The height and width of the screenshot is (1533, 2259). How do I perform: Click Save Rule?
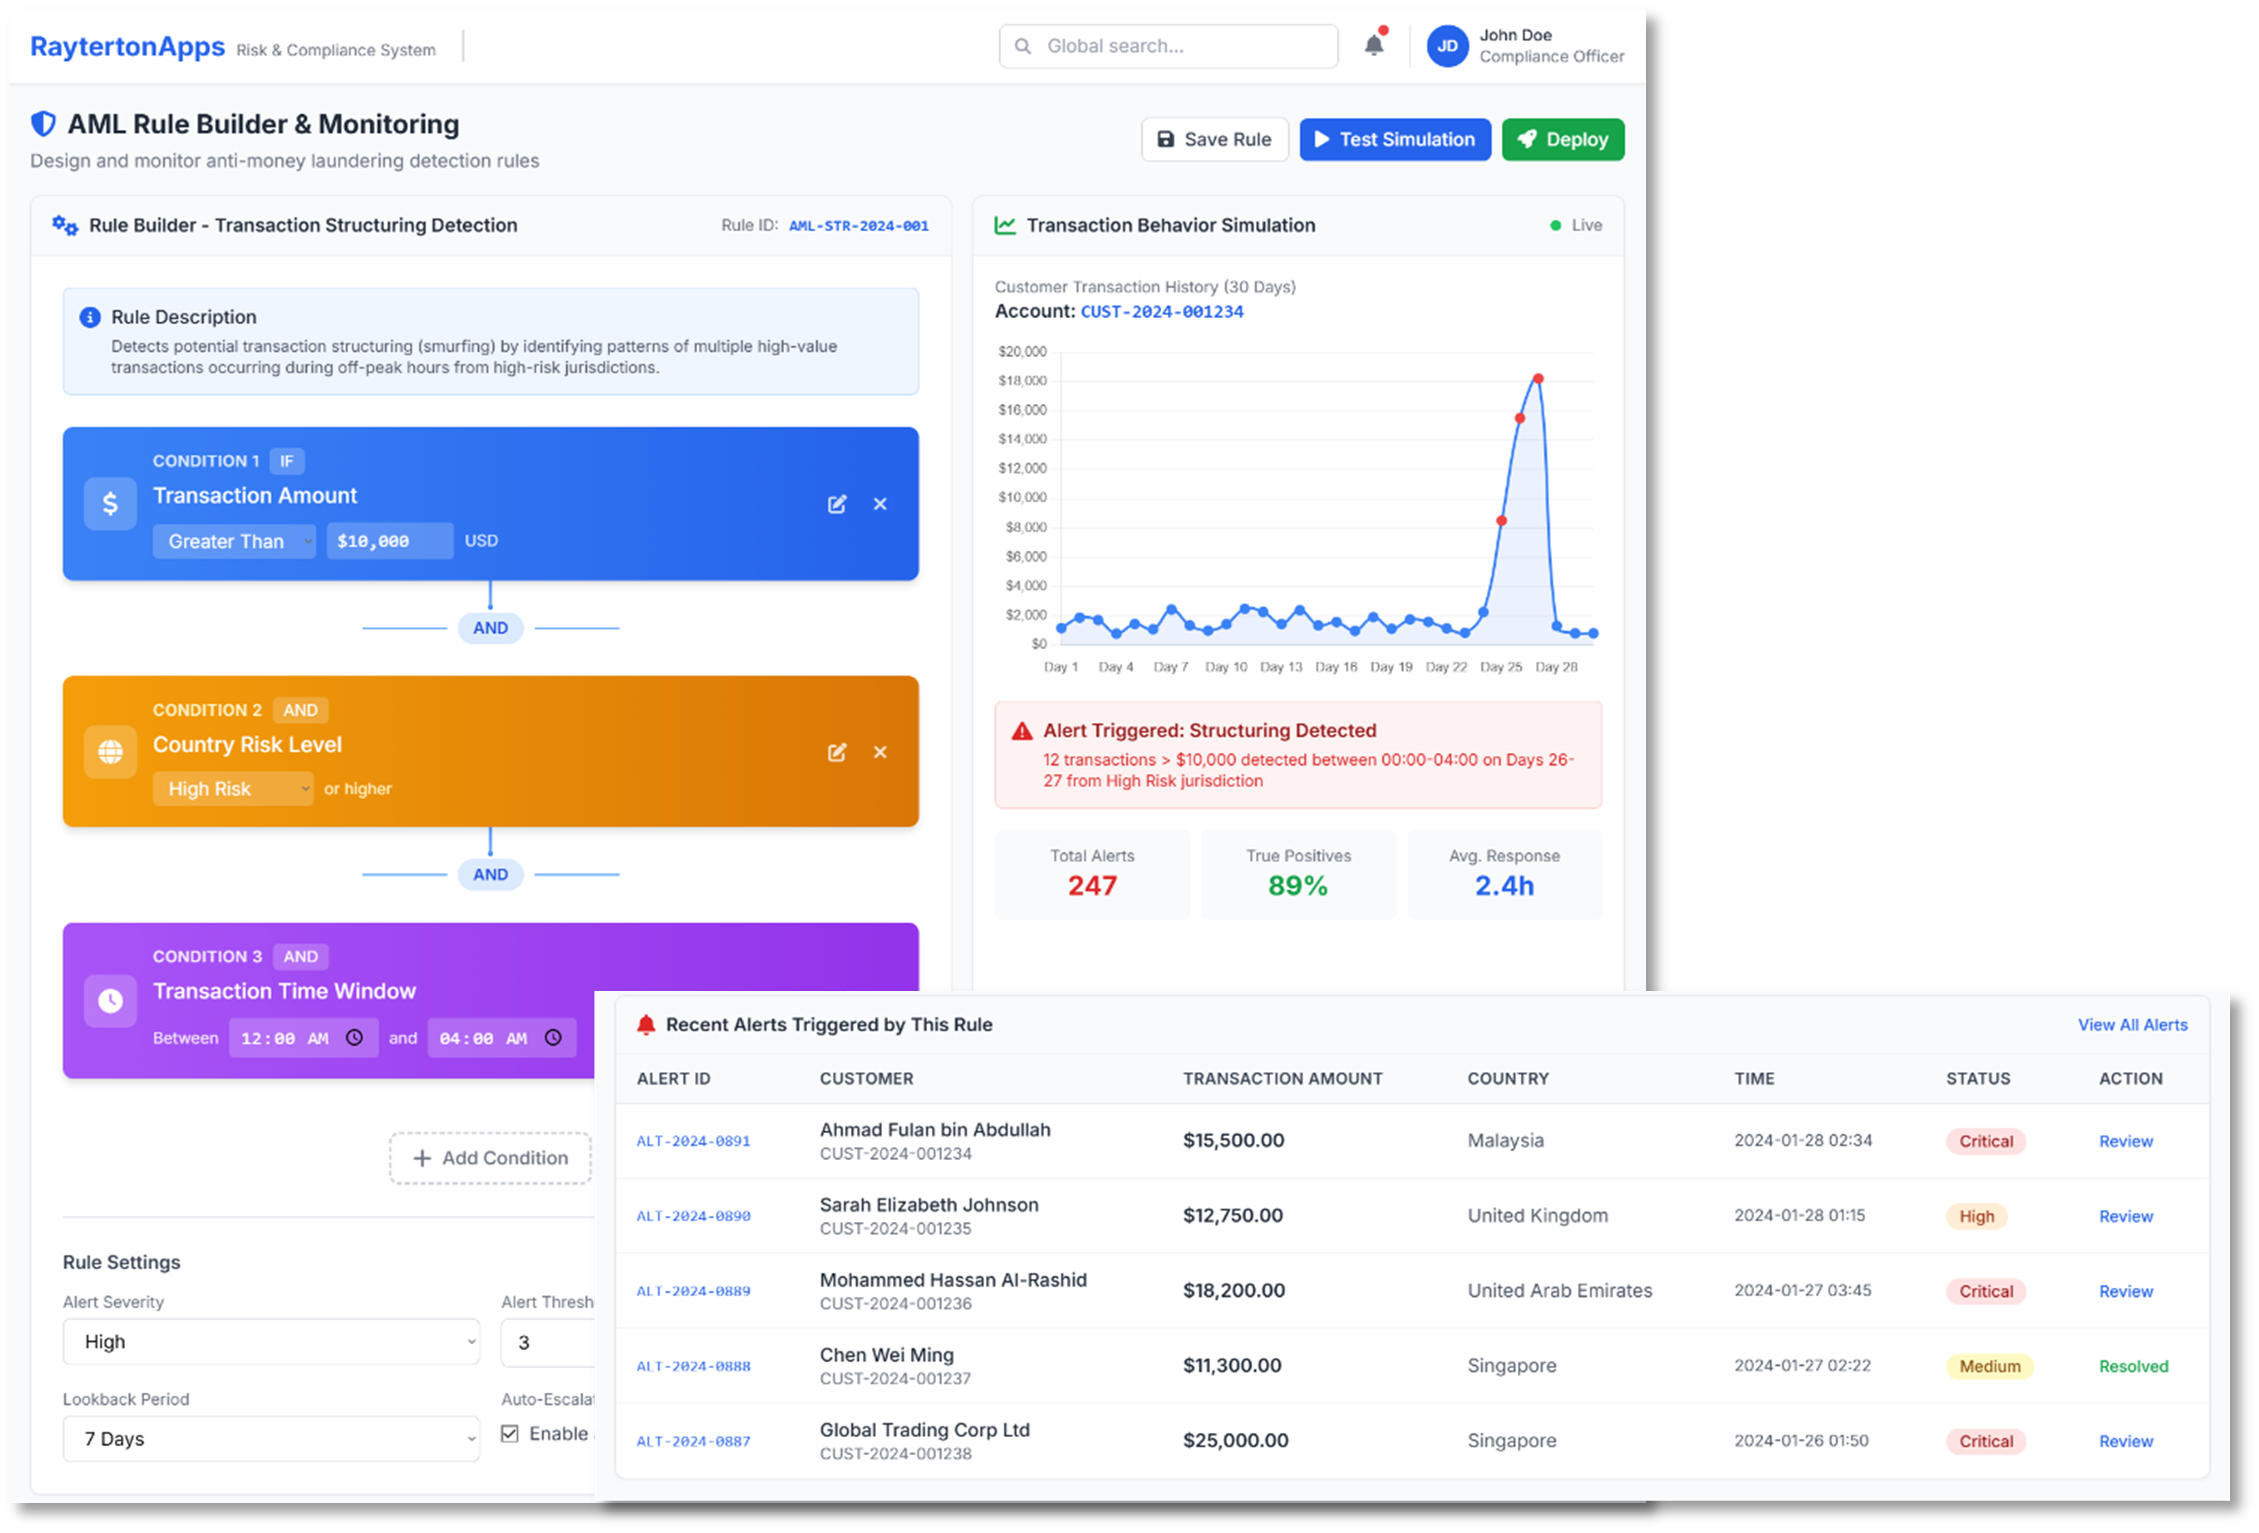tap(1214, 139)
